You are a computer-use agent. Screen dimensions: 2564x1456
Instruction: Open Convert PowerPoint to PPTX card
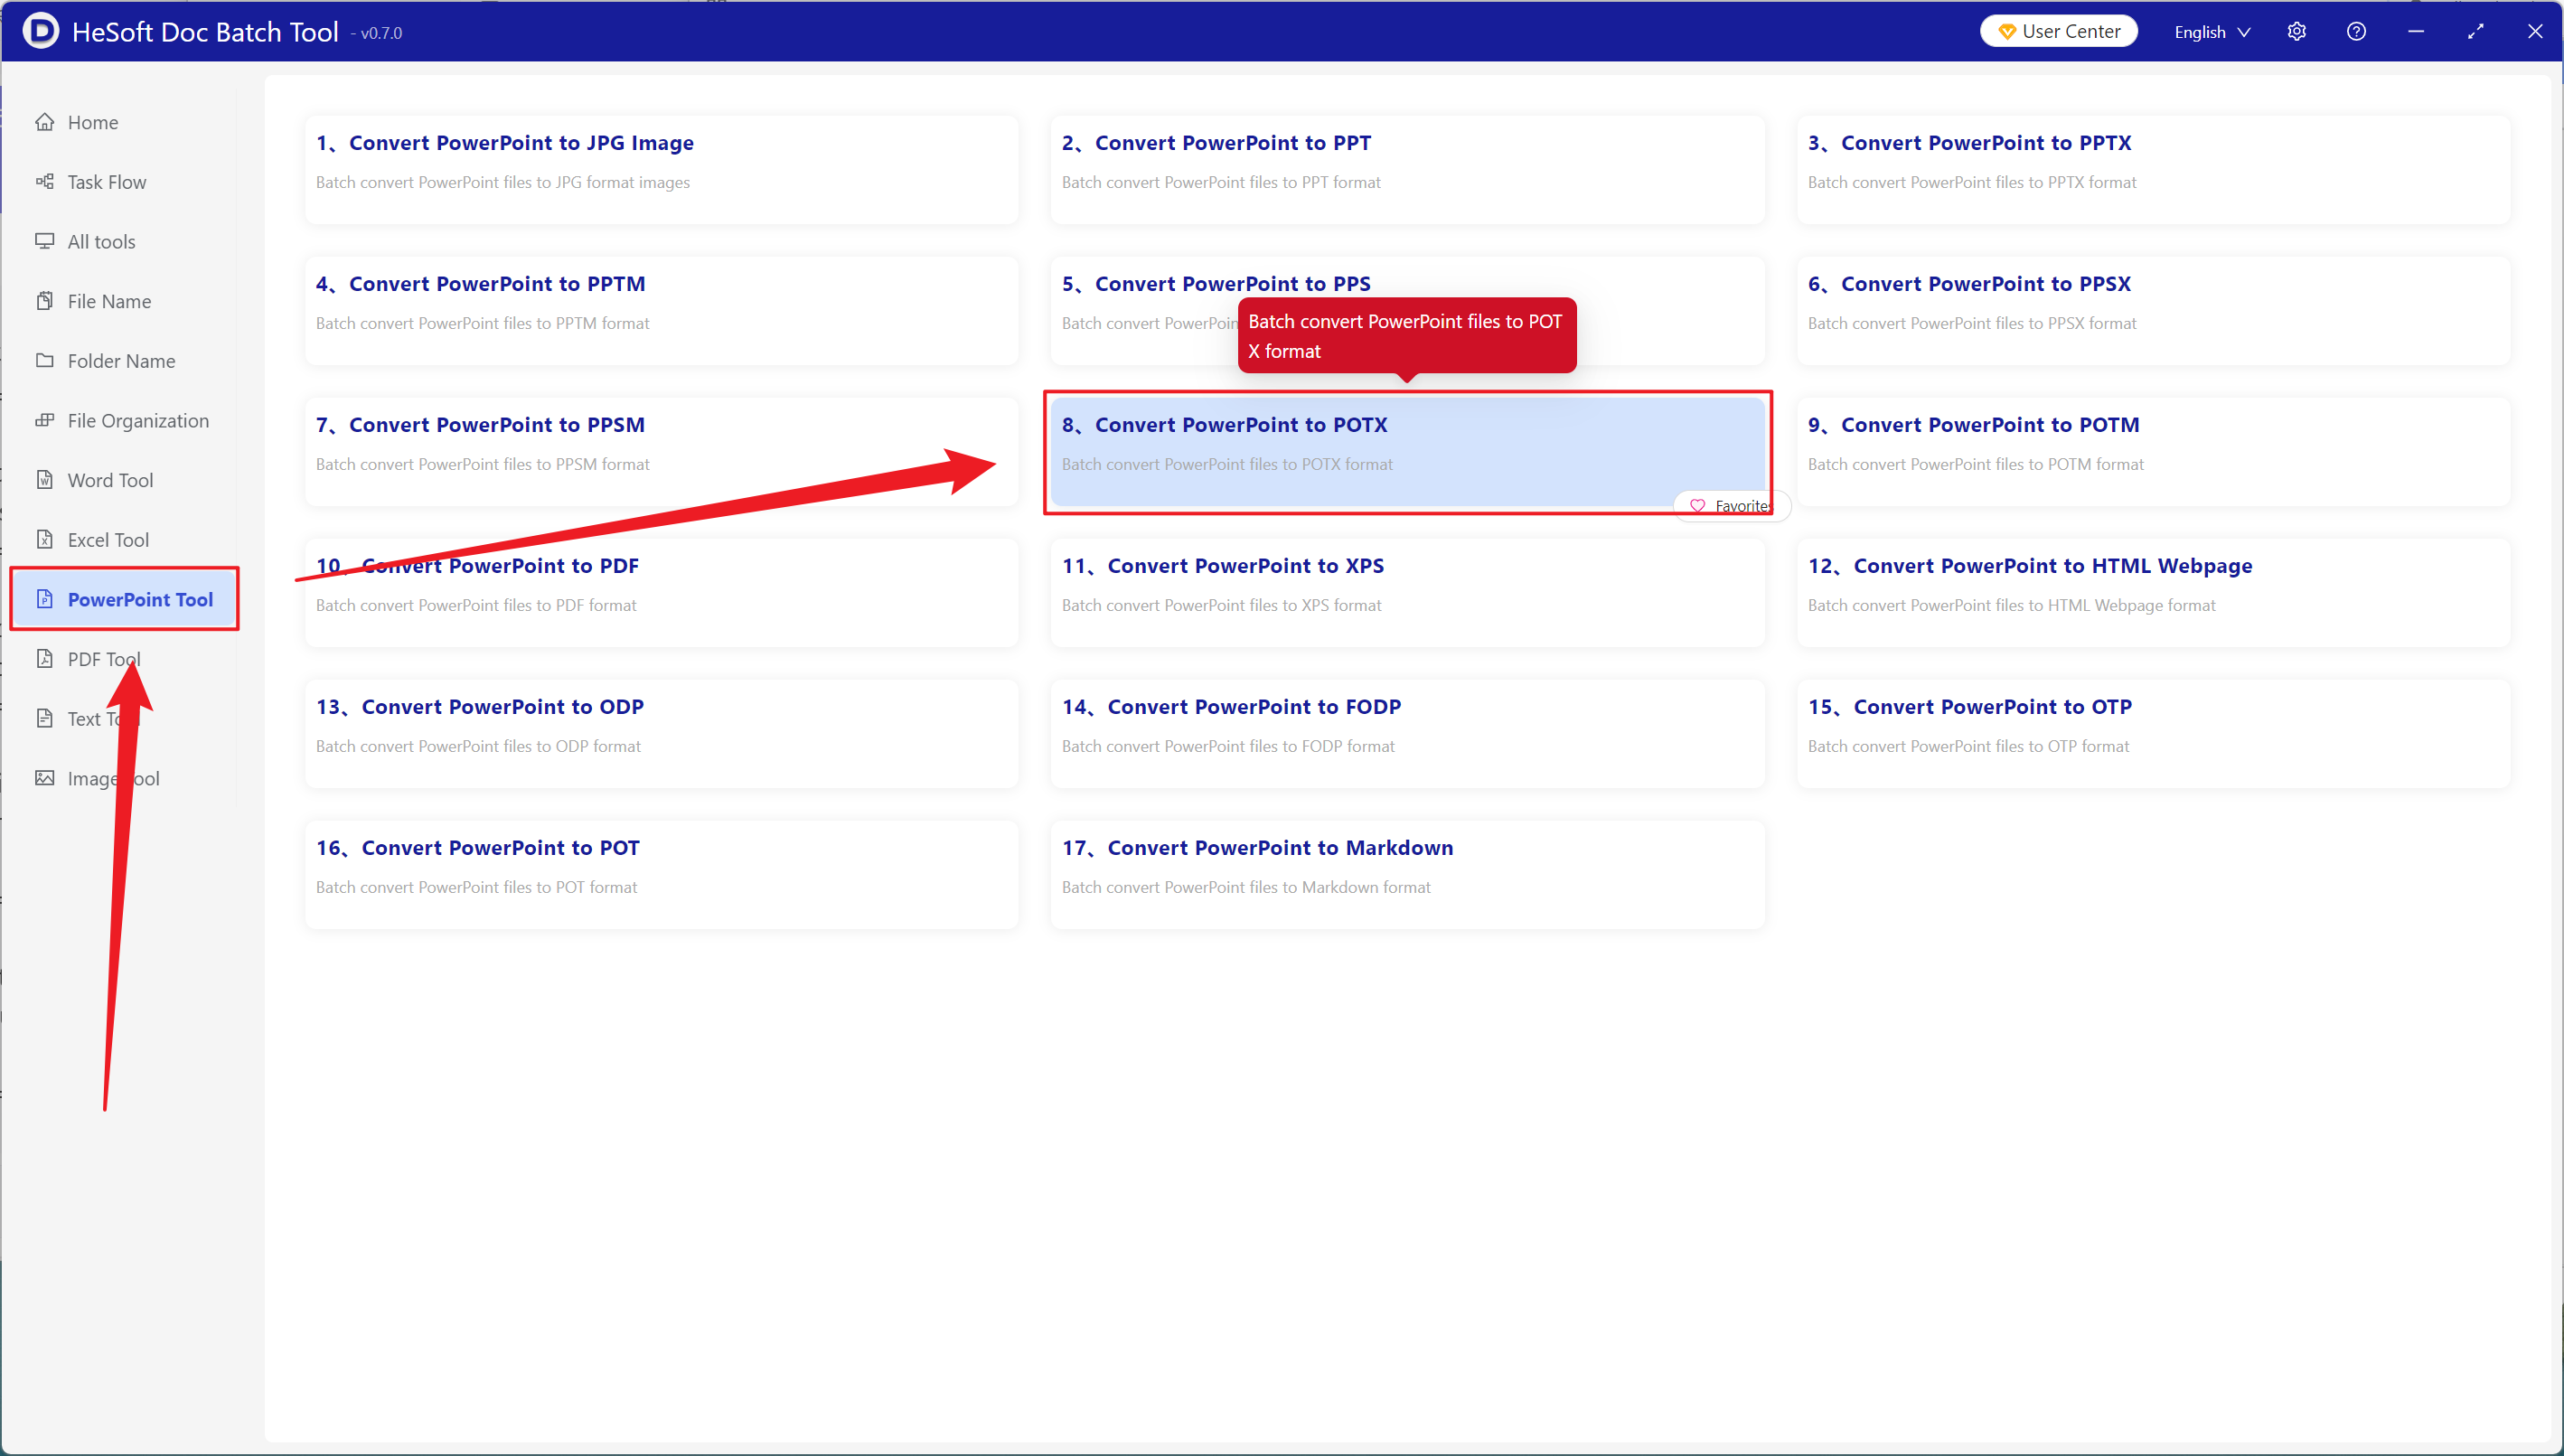click(2153, 169)
